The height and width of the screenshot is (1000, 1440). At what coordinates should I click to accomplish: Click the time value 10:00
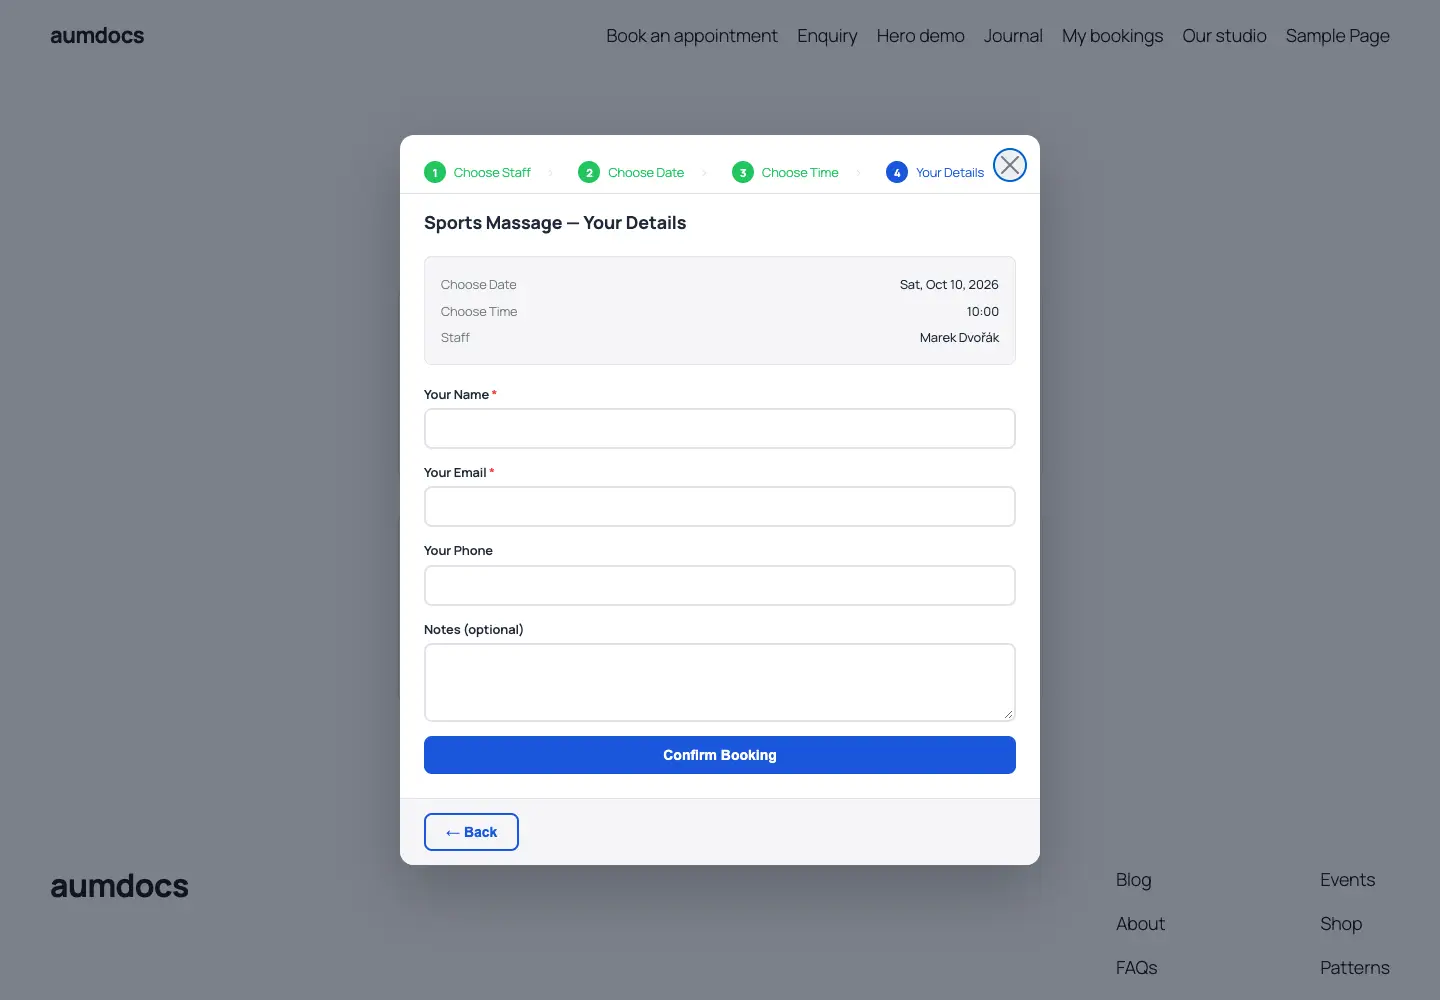tap(983, 312)
